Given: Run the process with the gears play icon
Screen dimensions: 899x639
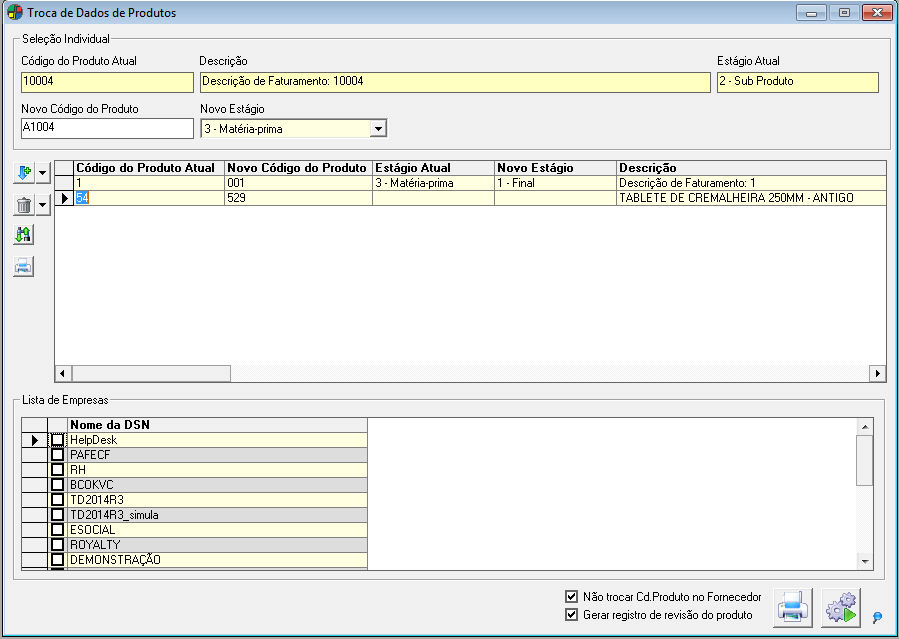Looking at the screenshot, I should coord(840,608).
